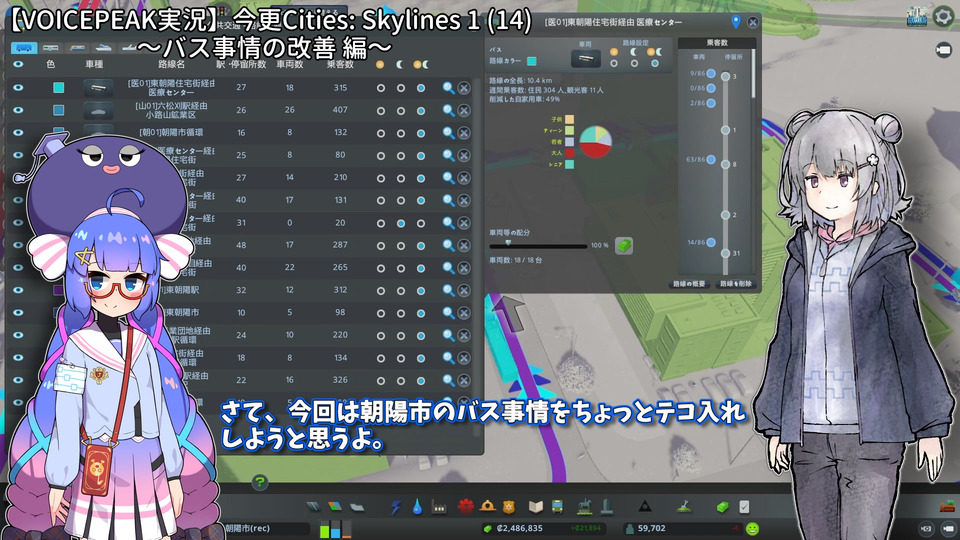This screenshot has height=540, width=960.
Task: Open the Economy money panel
Action: tap(722, 507)
